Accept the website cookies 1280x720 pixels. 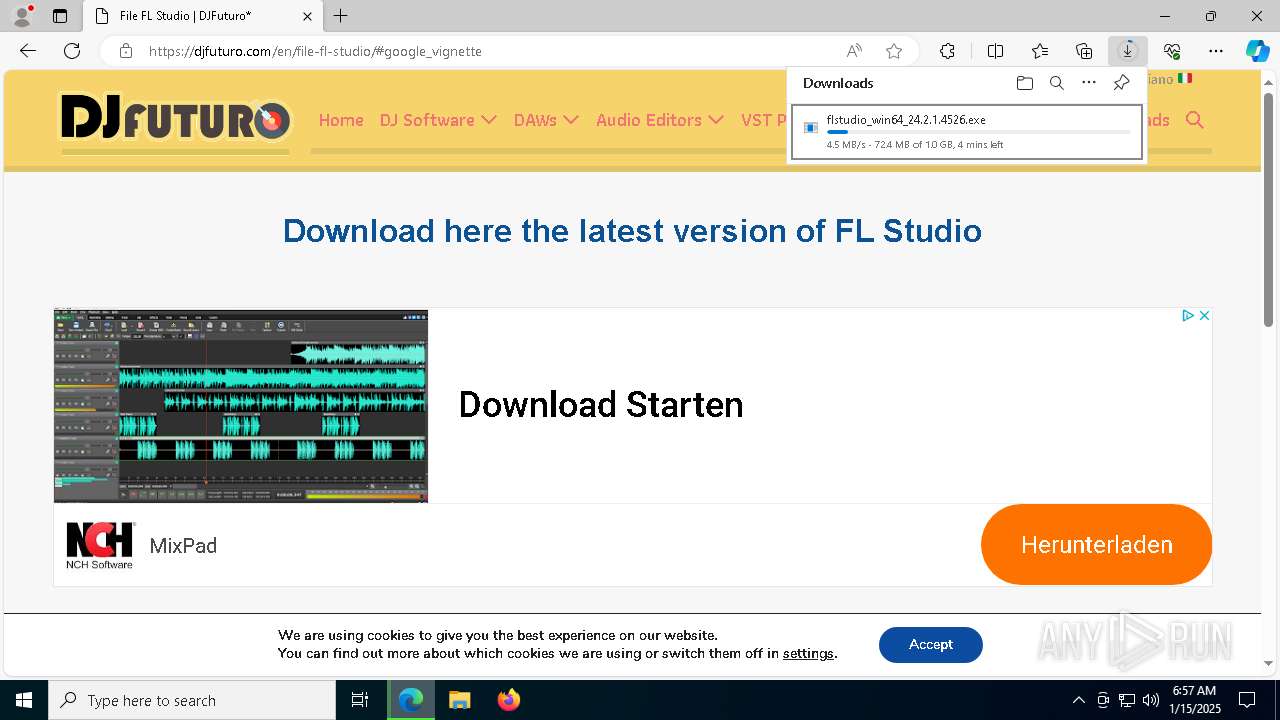coord(930,645)
